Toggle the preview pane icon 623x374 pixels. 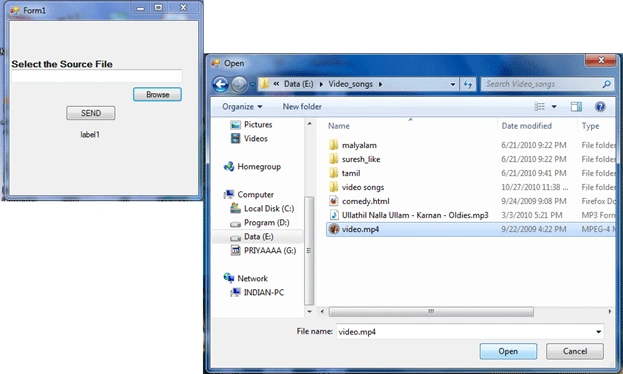click(x=576, y=107)
